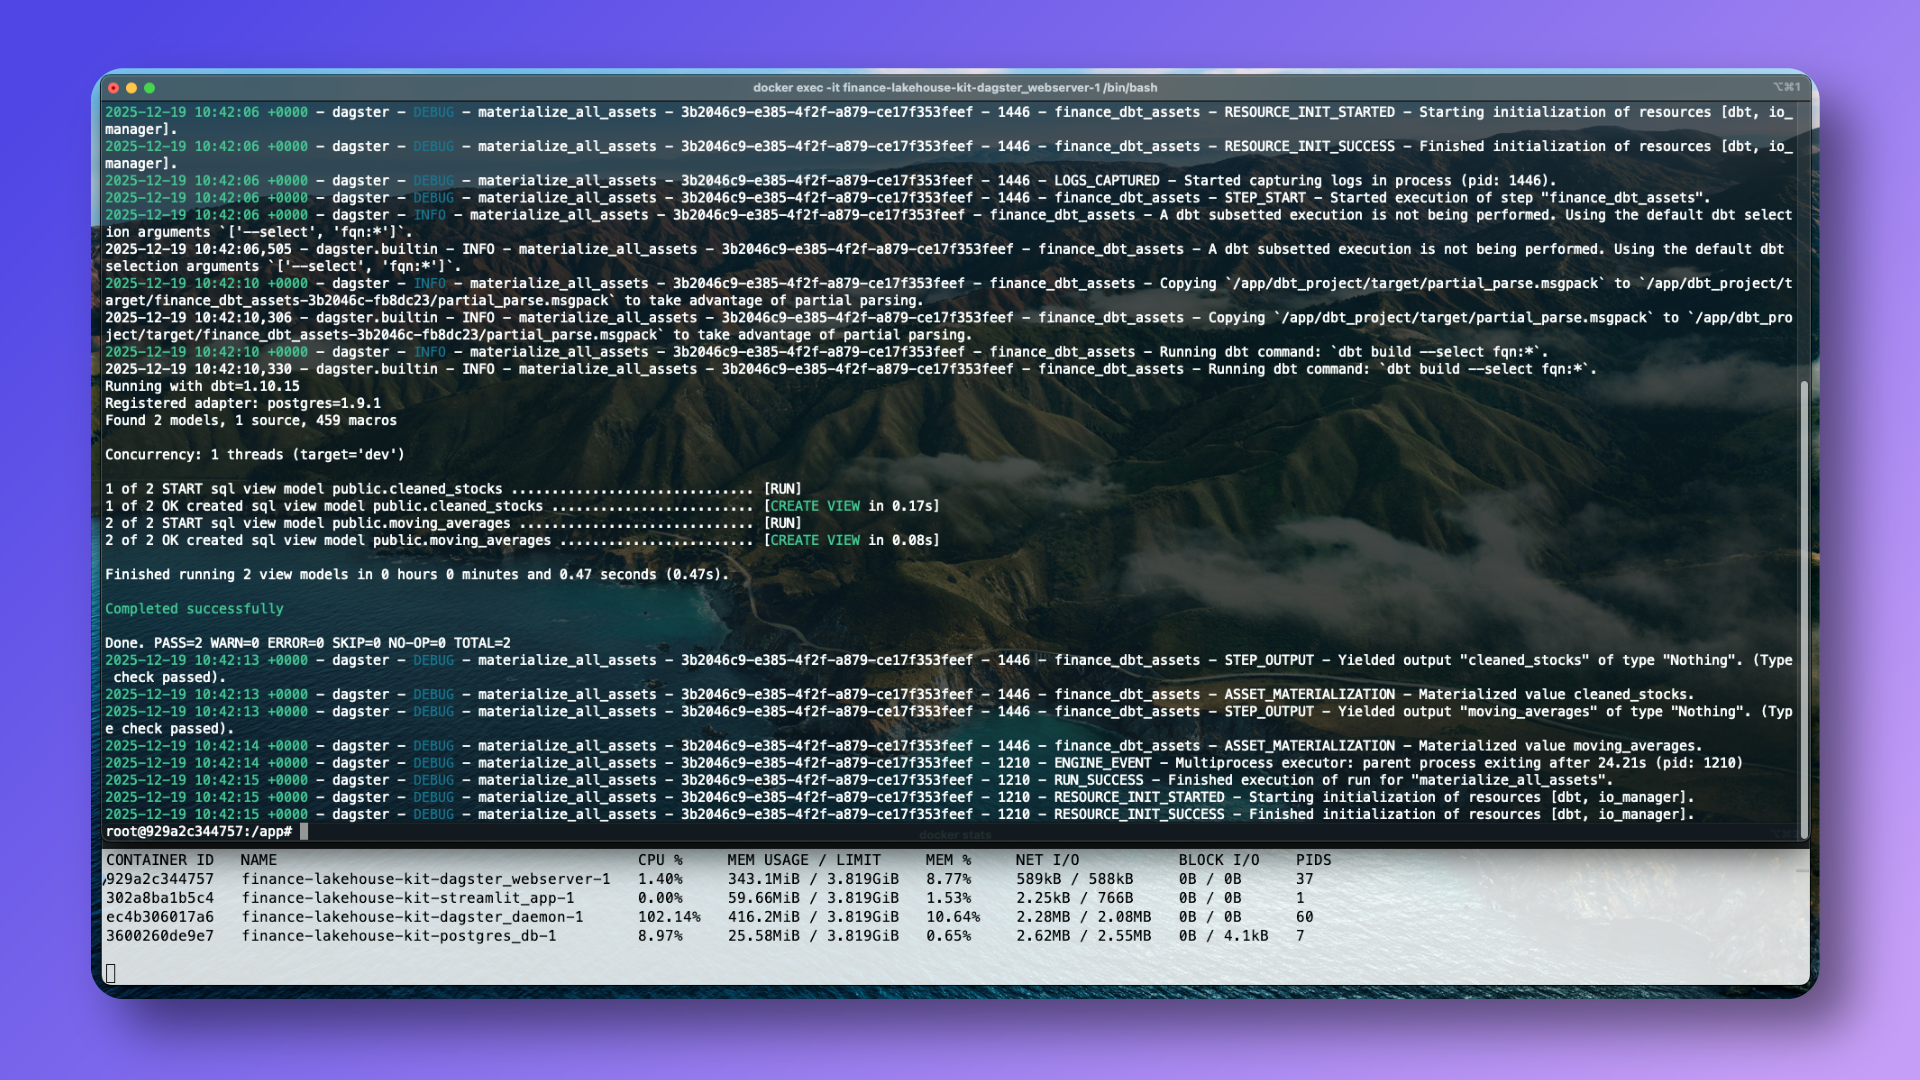Click the green 'Completed successfully' text
1920x1080 pixels.
(x=194, y=609)
